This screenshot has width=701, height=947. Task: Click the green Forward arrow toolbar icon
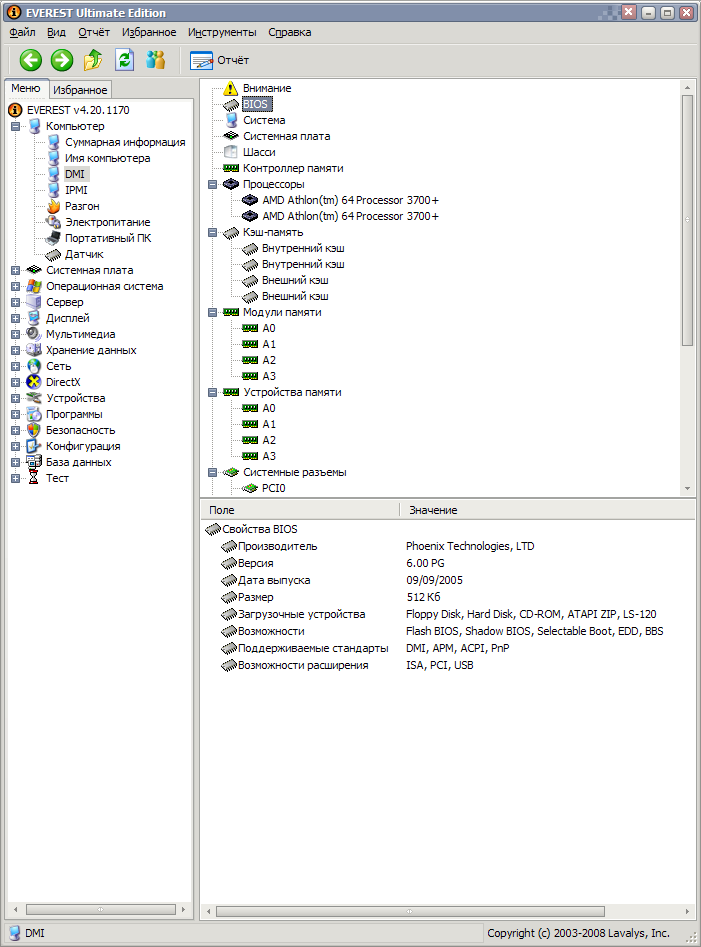[62, 60]
